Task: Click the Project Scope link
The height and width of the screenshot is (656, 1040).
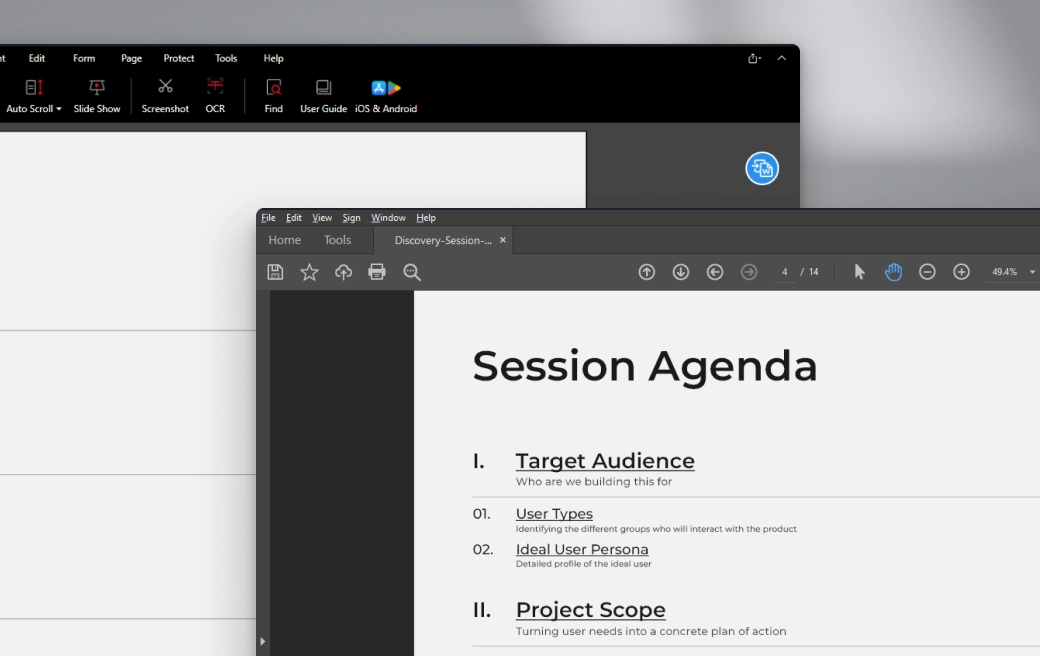Action: pyautogui.click(x=591, y=610)
